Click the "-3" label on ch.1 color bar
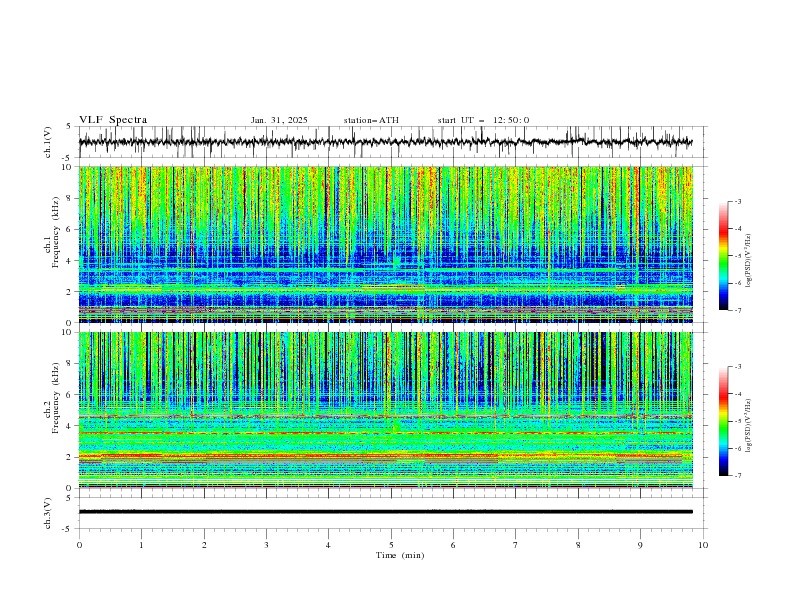The width and height of the screenshot is (792, 612). [x=738, y=201]
